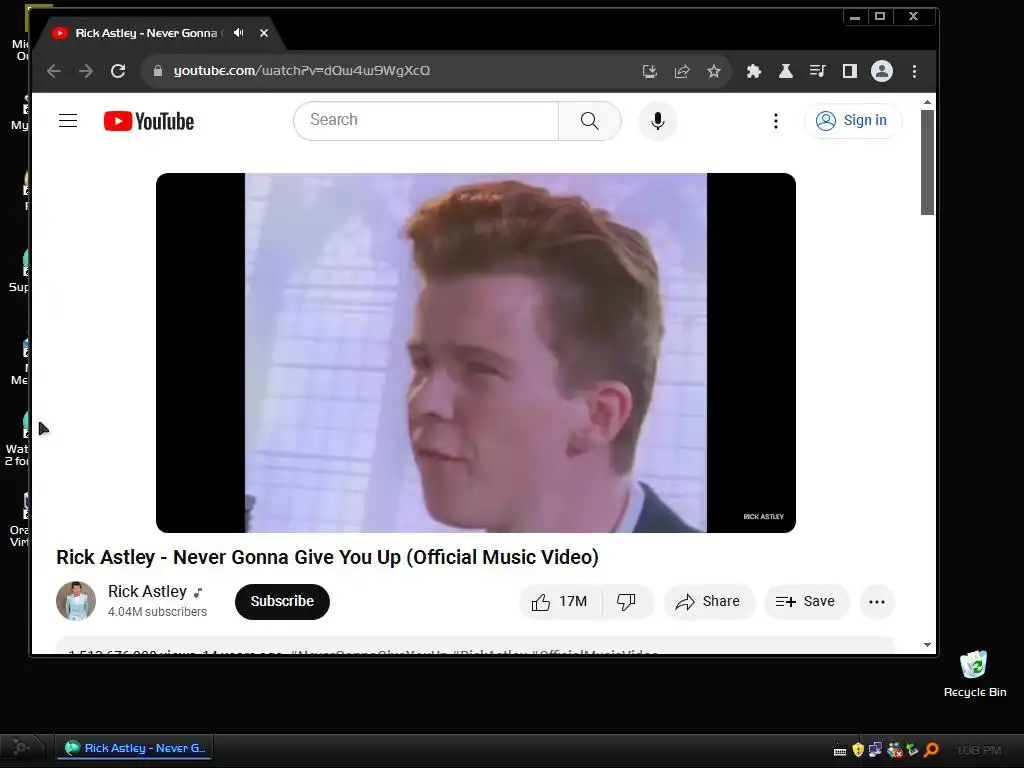Image resolution: width=1024 pixels, height=768 pixels.
Task: Open the keyboard icon in system tray
Action: 840,751
